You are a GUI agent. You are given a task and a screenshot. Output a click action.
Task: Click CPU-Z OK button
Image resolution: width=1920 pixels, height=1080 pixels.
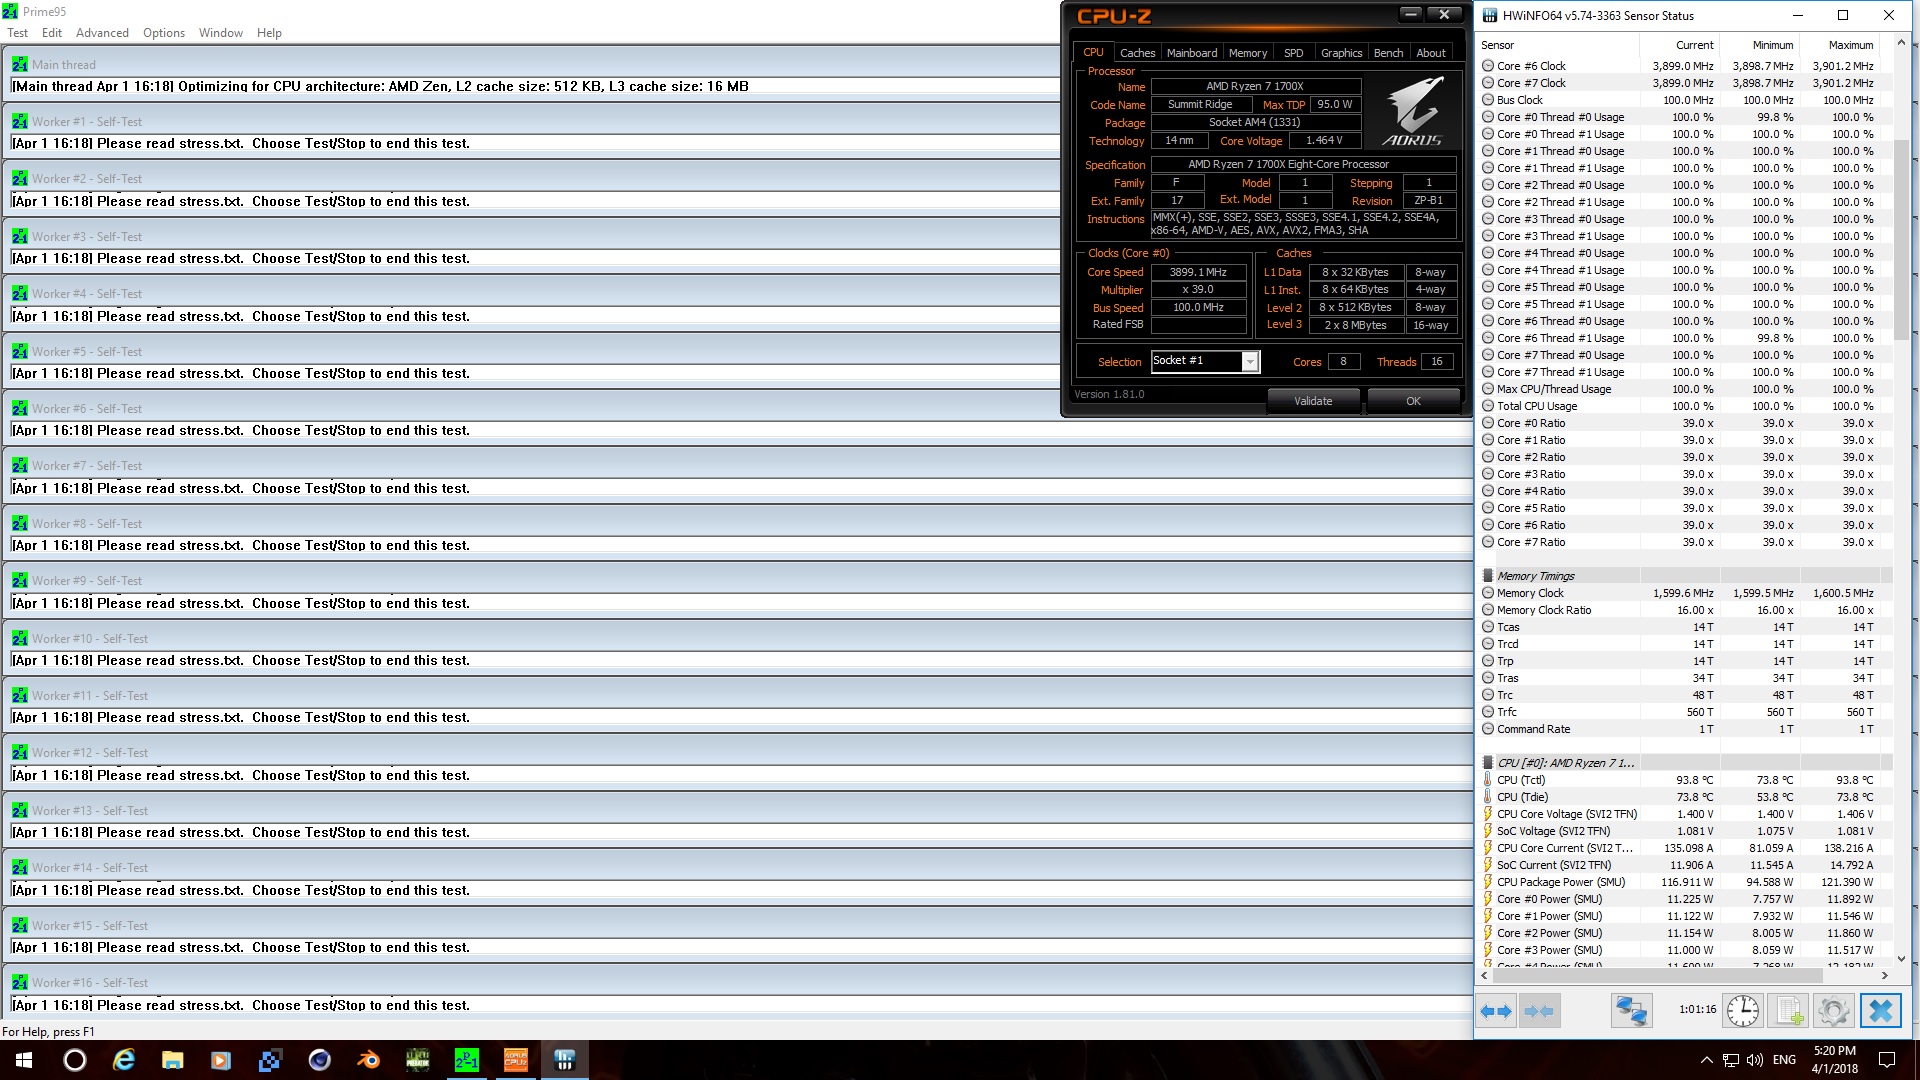1413,401
